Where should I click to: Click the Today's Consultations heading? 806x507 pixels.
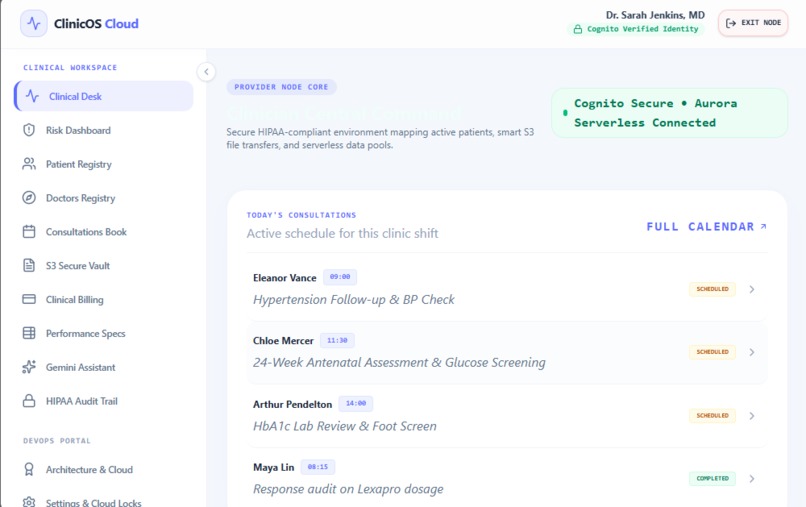click(x=301, y=215)
